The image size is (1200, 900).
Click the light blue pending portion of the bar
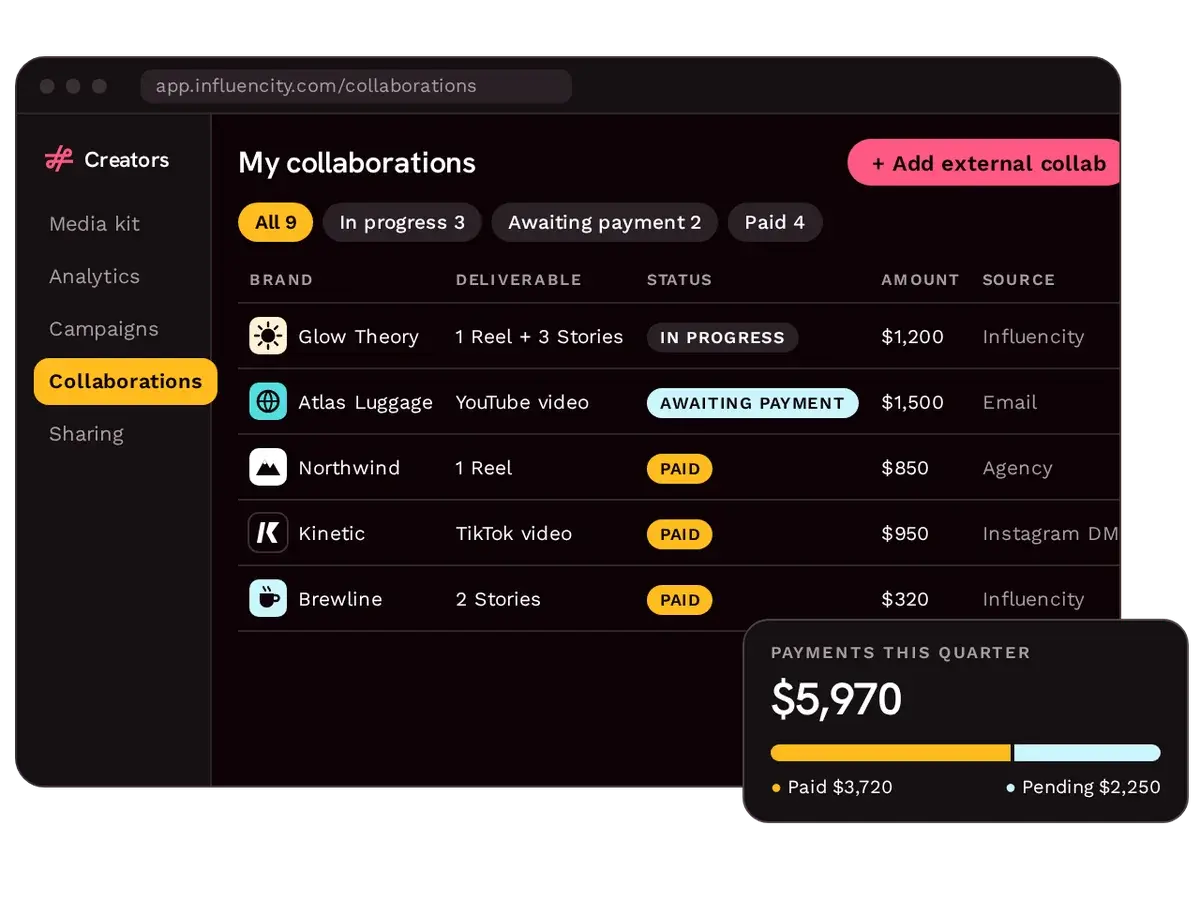tap(1087, 753)
